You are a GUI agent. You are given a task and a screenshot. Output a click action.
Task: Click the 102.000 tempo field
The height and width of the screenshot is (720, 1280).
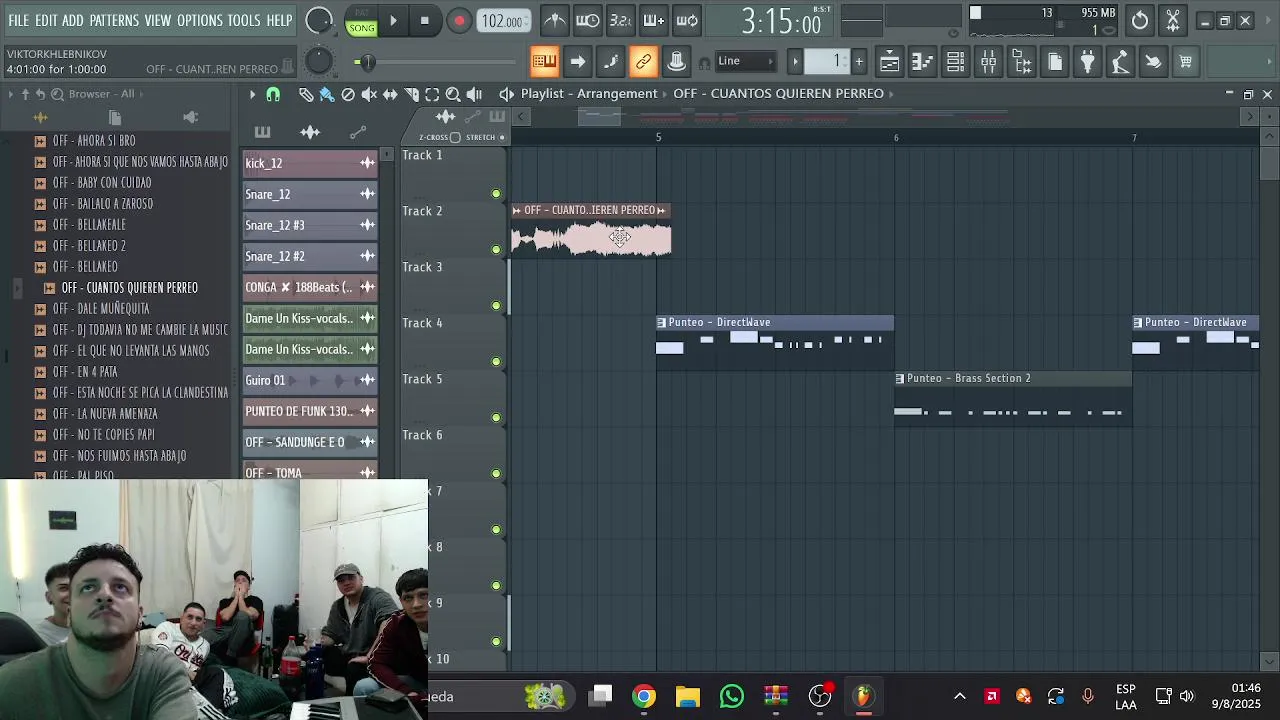[503, 21]
